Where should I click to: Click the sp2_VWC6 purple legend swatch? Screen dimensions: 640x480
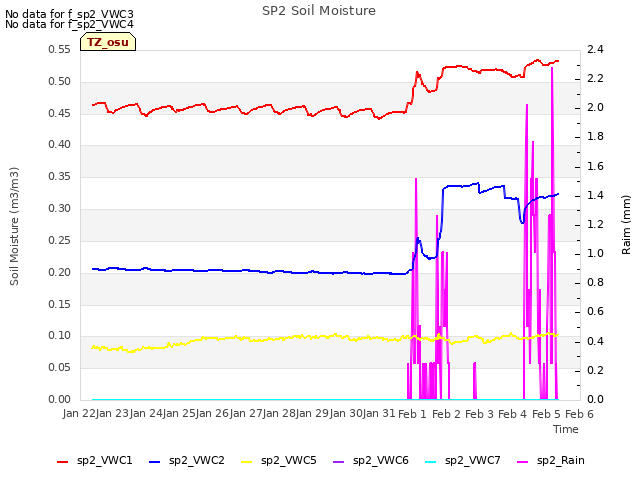(339, 462)
